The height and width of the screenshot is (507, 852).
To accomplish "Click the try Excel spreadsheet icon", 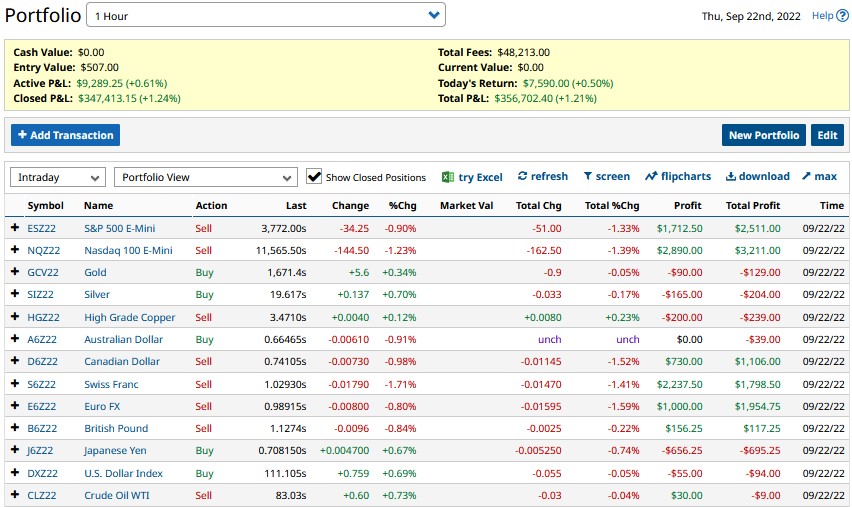I will tap(448, 177).
